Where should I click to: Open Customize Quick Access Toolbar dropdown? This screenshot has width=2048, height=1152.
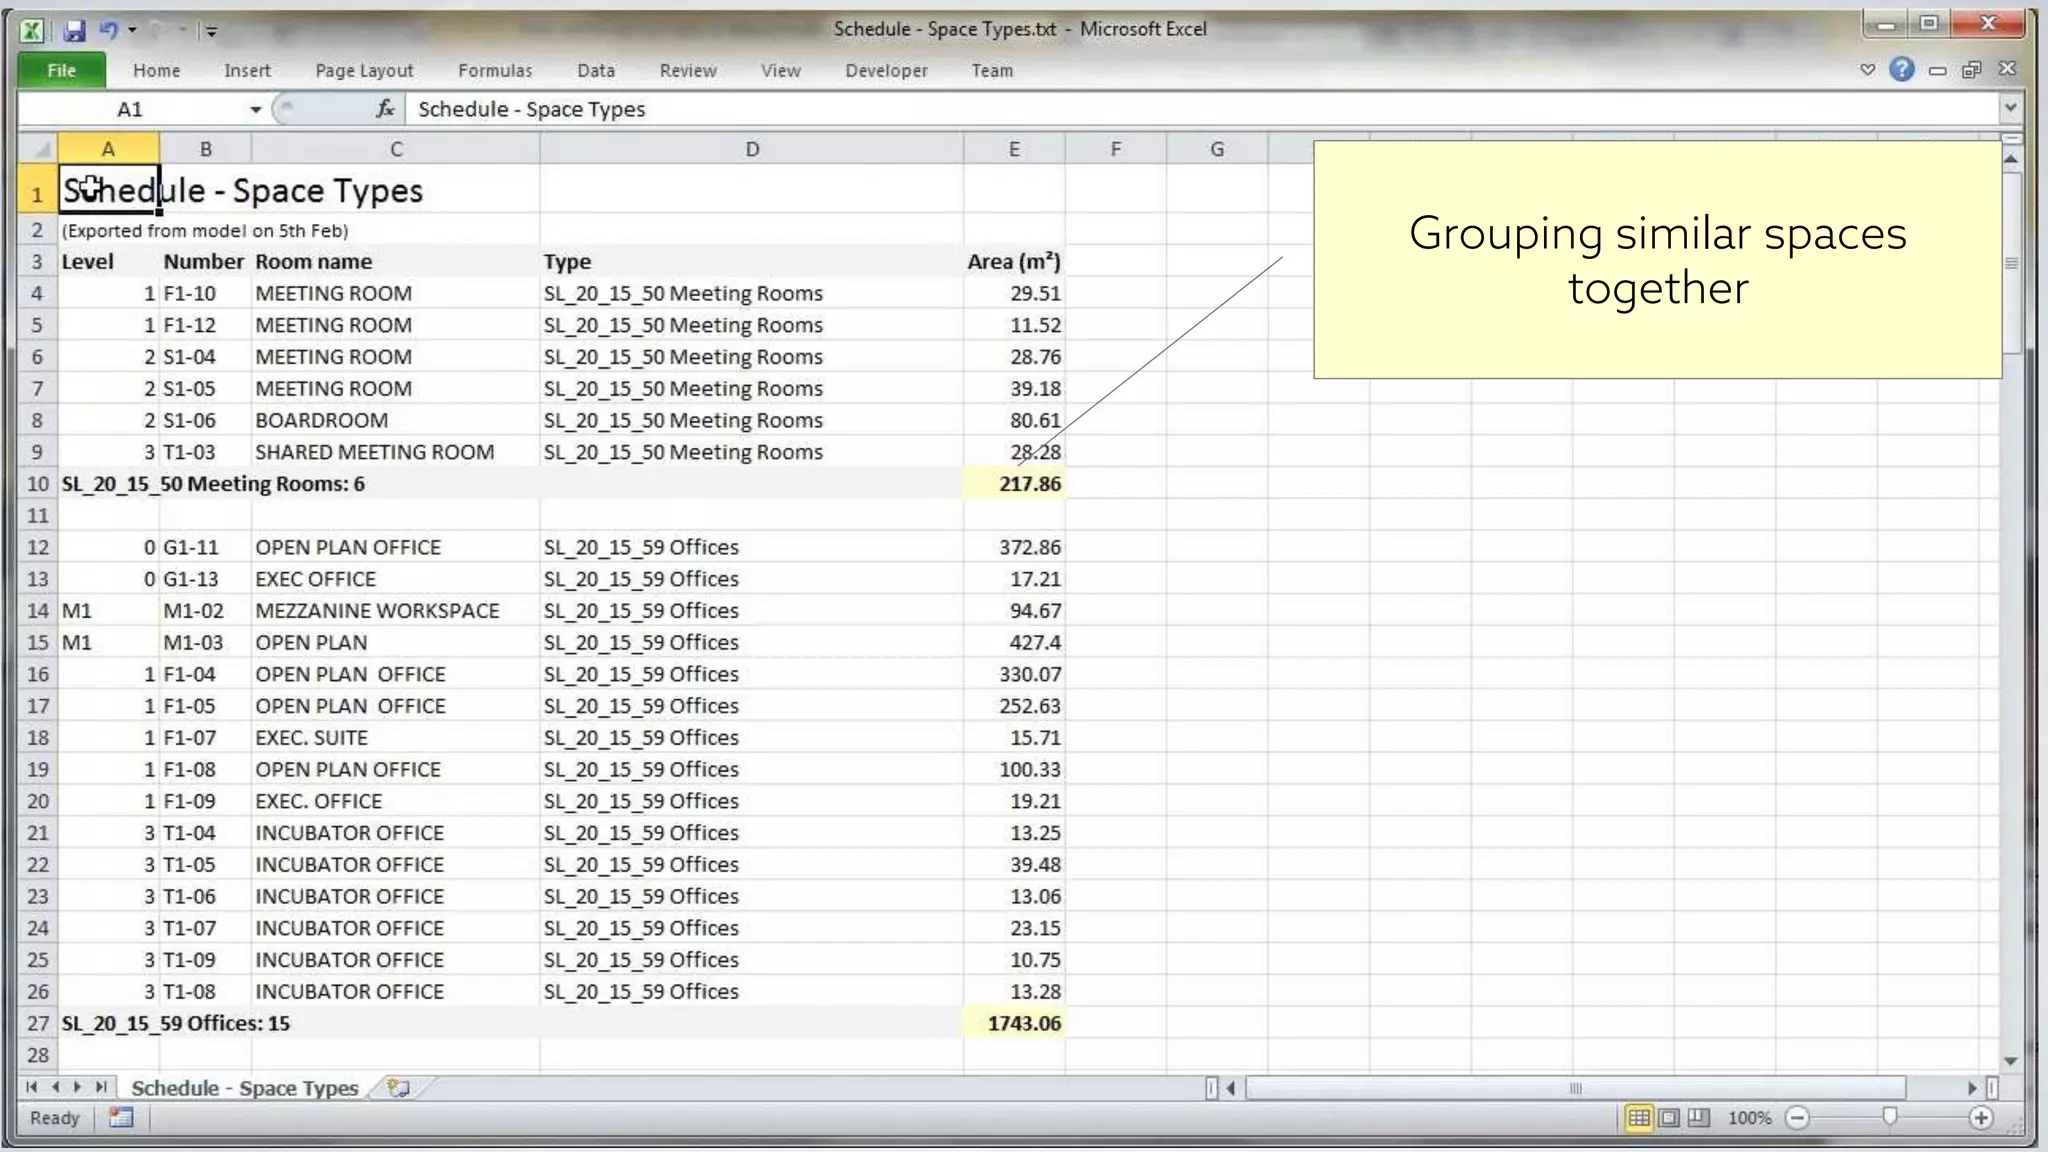[x=211, y=31]
